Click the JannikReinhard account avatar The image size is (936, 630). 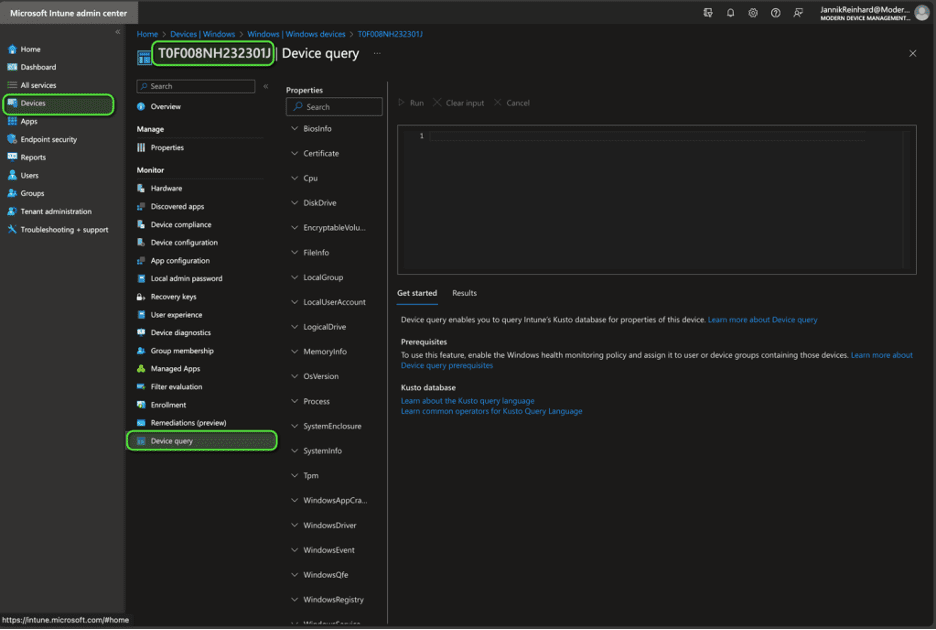(x=921, y=12)
